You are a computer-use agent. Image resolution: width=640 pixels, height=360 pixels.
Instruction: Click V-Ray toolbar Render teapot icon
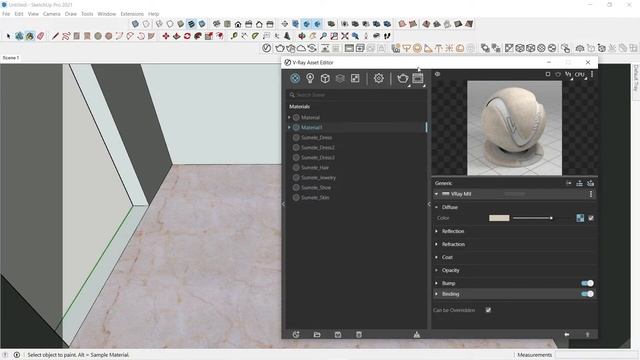[280, 48]
